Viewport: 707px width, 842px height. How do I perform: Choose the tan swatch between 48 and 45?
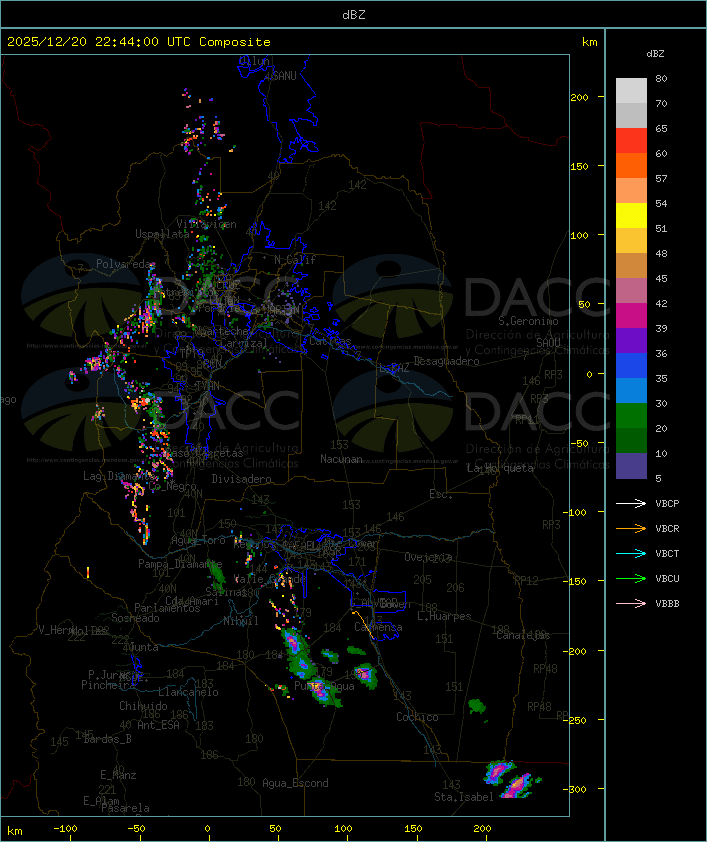(x=631, y=265)
